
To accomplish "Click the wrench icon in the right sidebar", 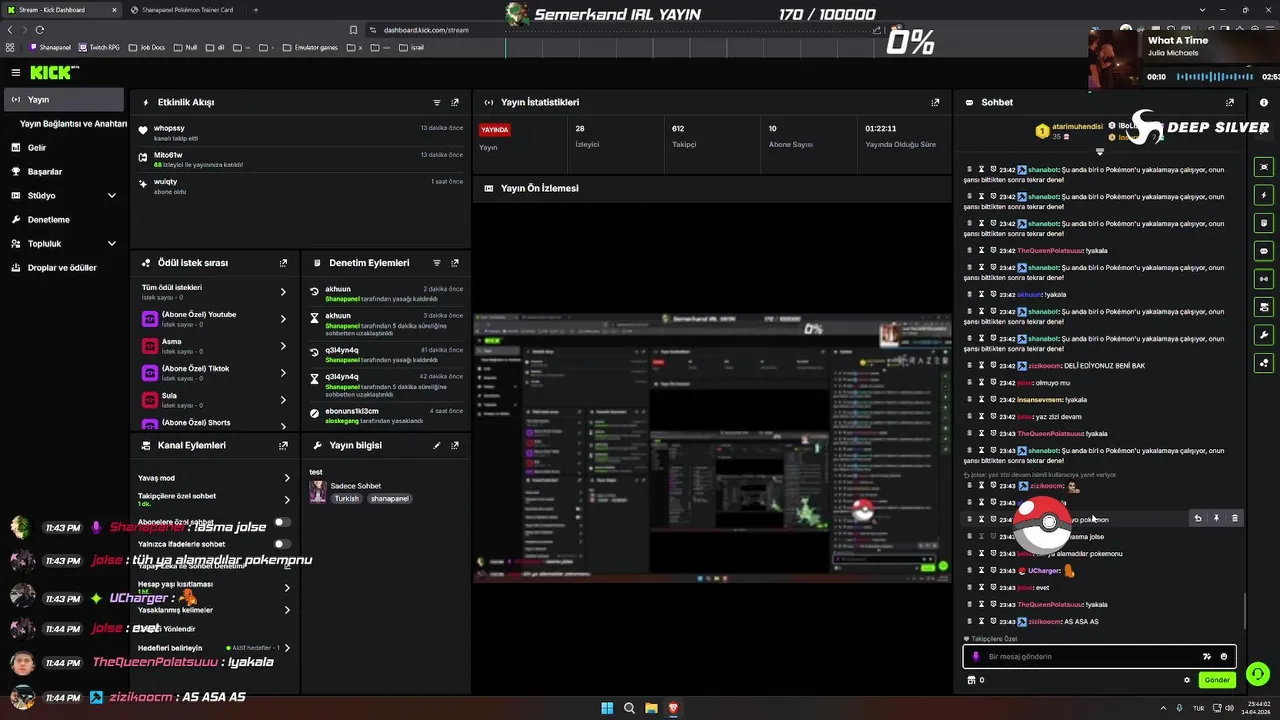I will click(1264, 335).
